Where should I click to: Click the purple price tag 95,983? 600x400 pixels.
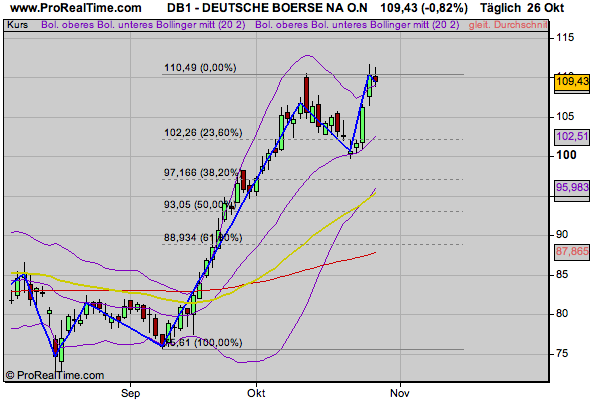click(572, 188)
